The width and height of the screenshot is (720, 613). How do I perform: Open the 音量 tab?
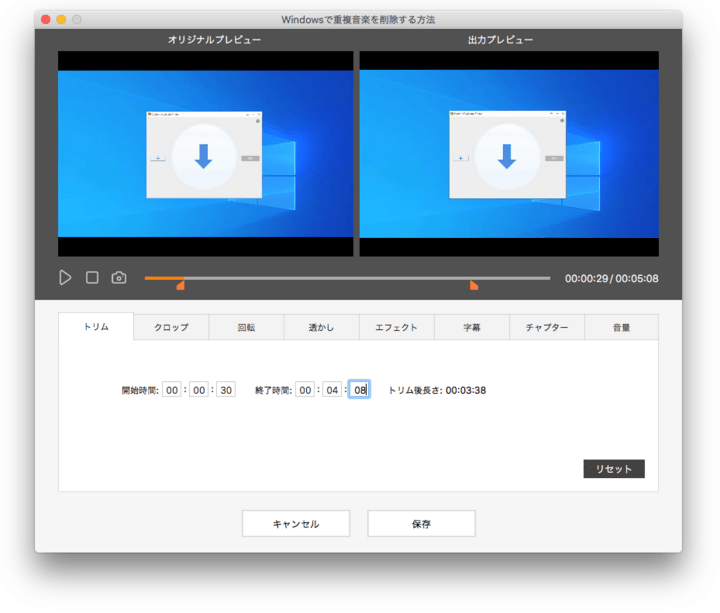tap(621, 327)
